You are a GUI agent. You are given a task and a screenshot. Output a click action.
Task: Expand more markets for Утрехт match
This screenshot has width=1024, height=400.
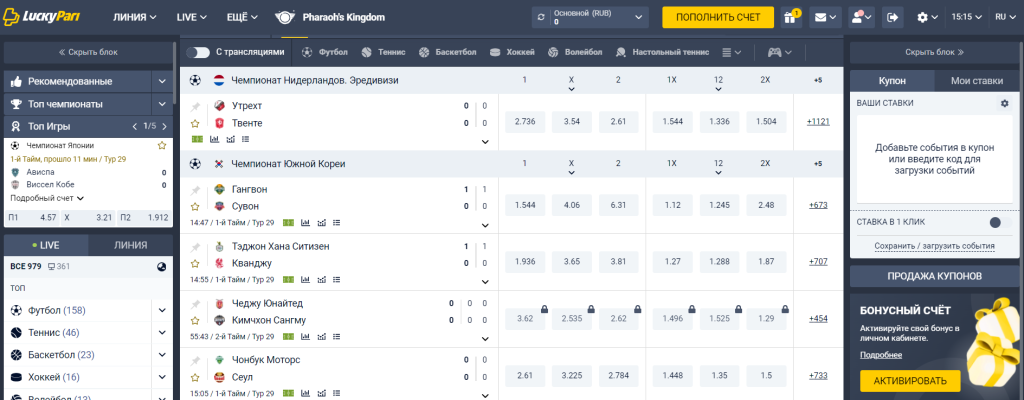point(485,141)
